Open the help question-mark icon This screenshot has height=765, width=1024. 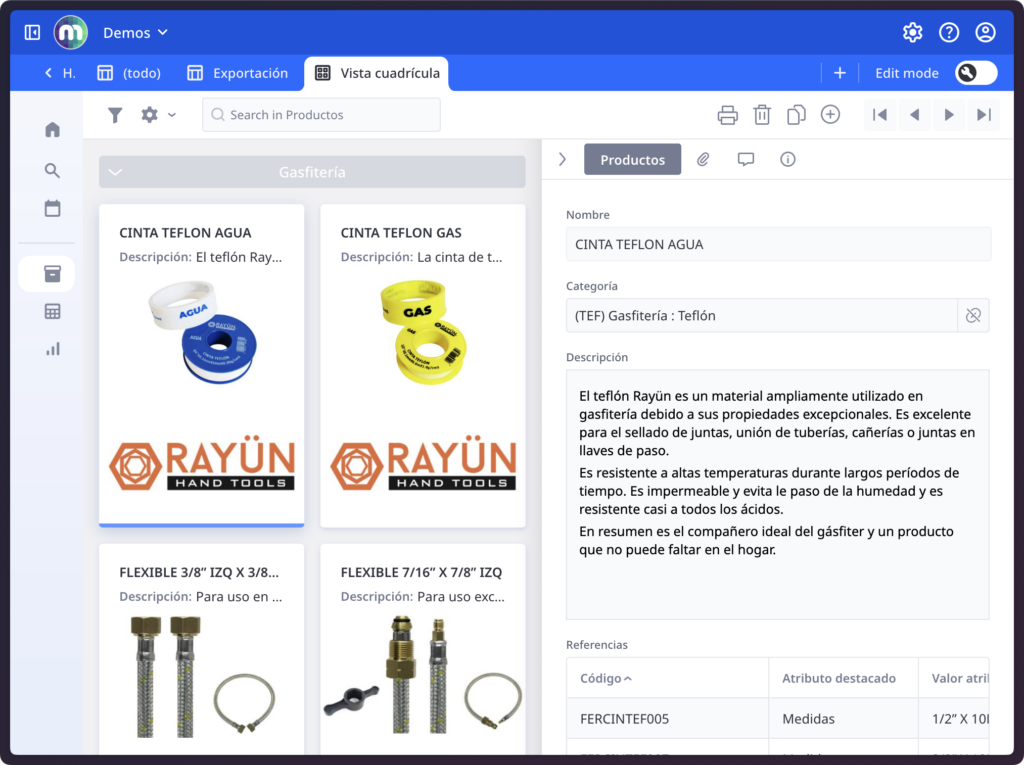click(x=949, y=32)
